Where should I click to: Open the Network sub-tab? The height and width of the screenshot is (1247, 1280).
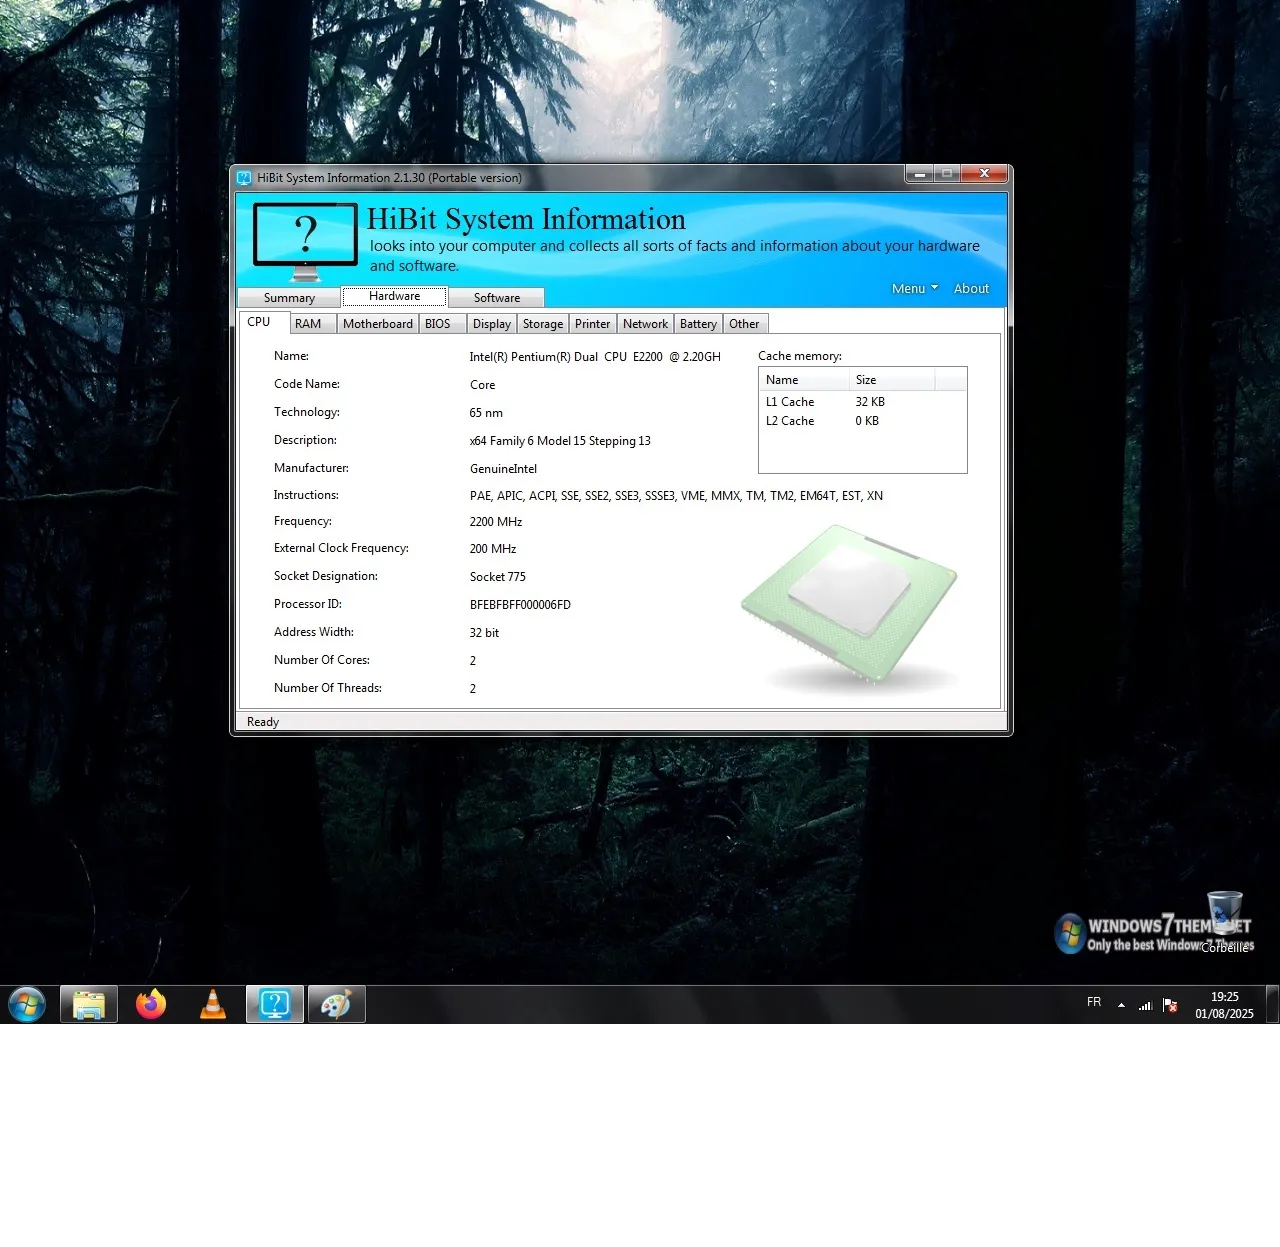coord(645,324)
